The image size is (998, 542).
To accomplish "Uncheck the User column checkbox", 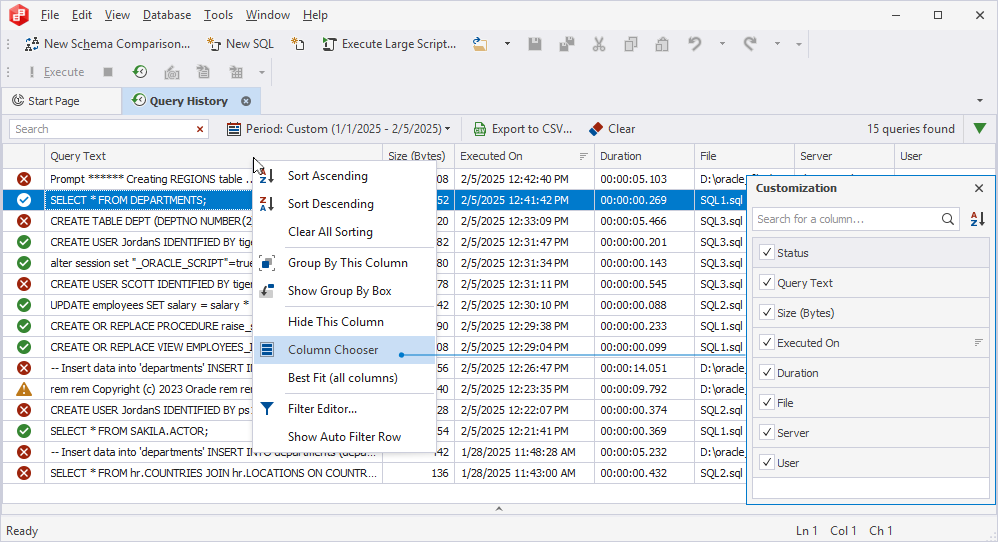I will tap(767, 462).
